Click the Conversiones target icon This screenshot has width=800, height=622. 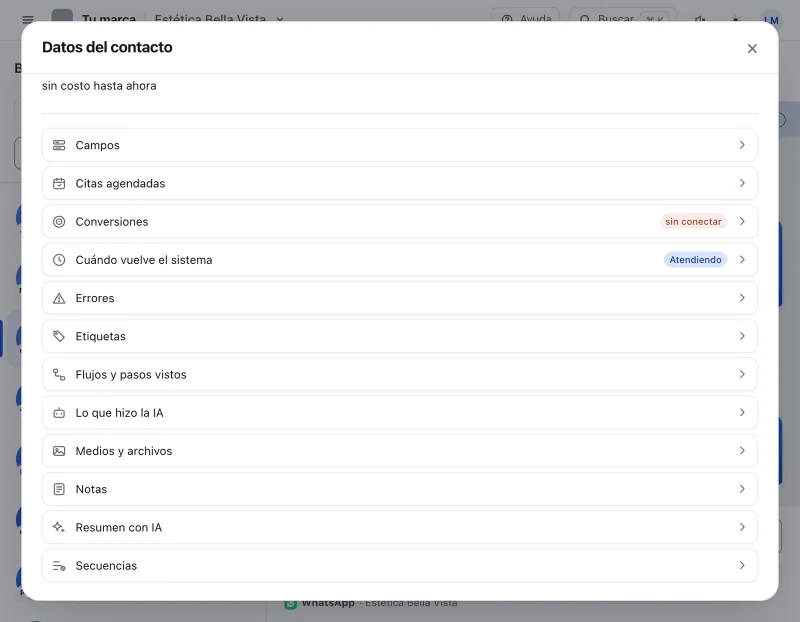tap(59, 222)
